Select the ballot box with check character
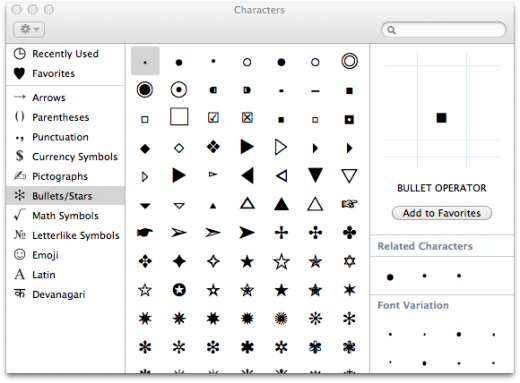520x383 pixels. point(213,118)
